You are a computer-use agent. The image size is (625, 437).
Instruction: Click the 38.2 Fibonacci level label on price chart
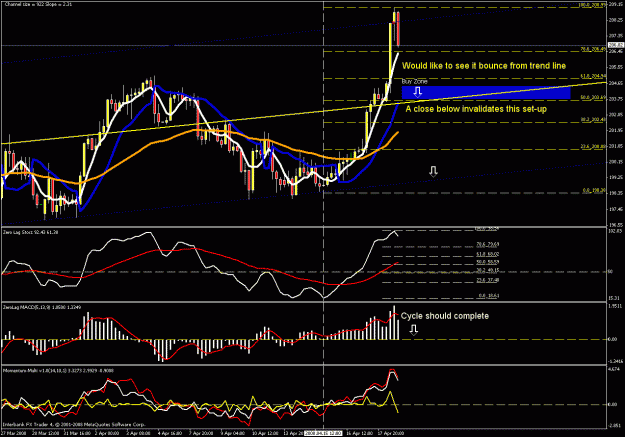pos(593,119)
